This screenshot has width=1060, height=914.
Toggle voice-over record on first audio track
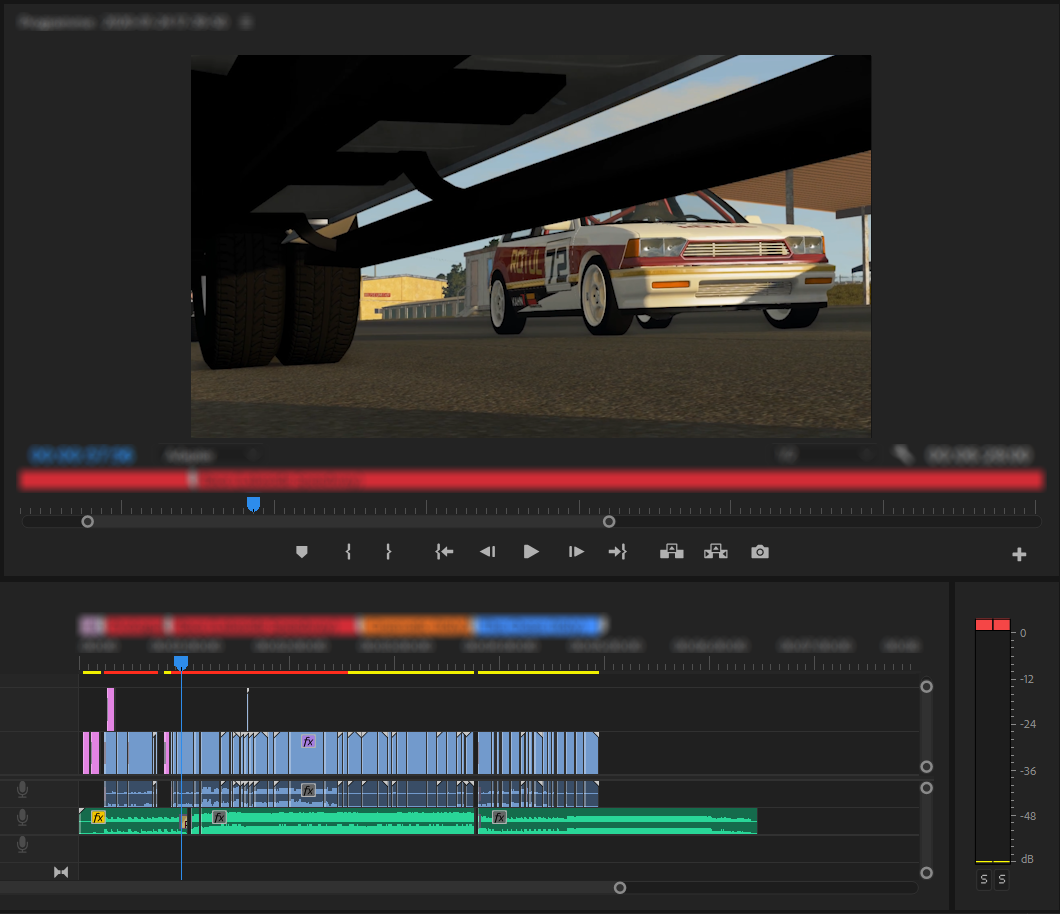22,789
